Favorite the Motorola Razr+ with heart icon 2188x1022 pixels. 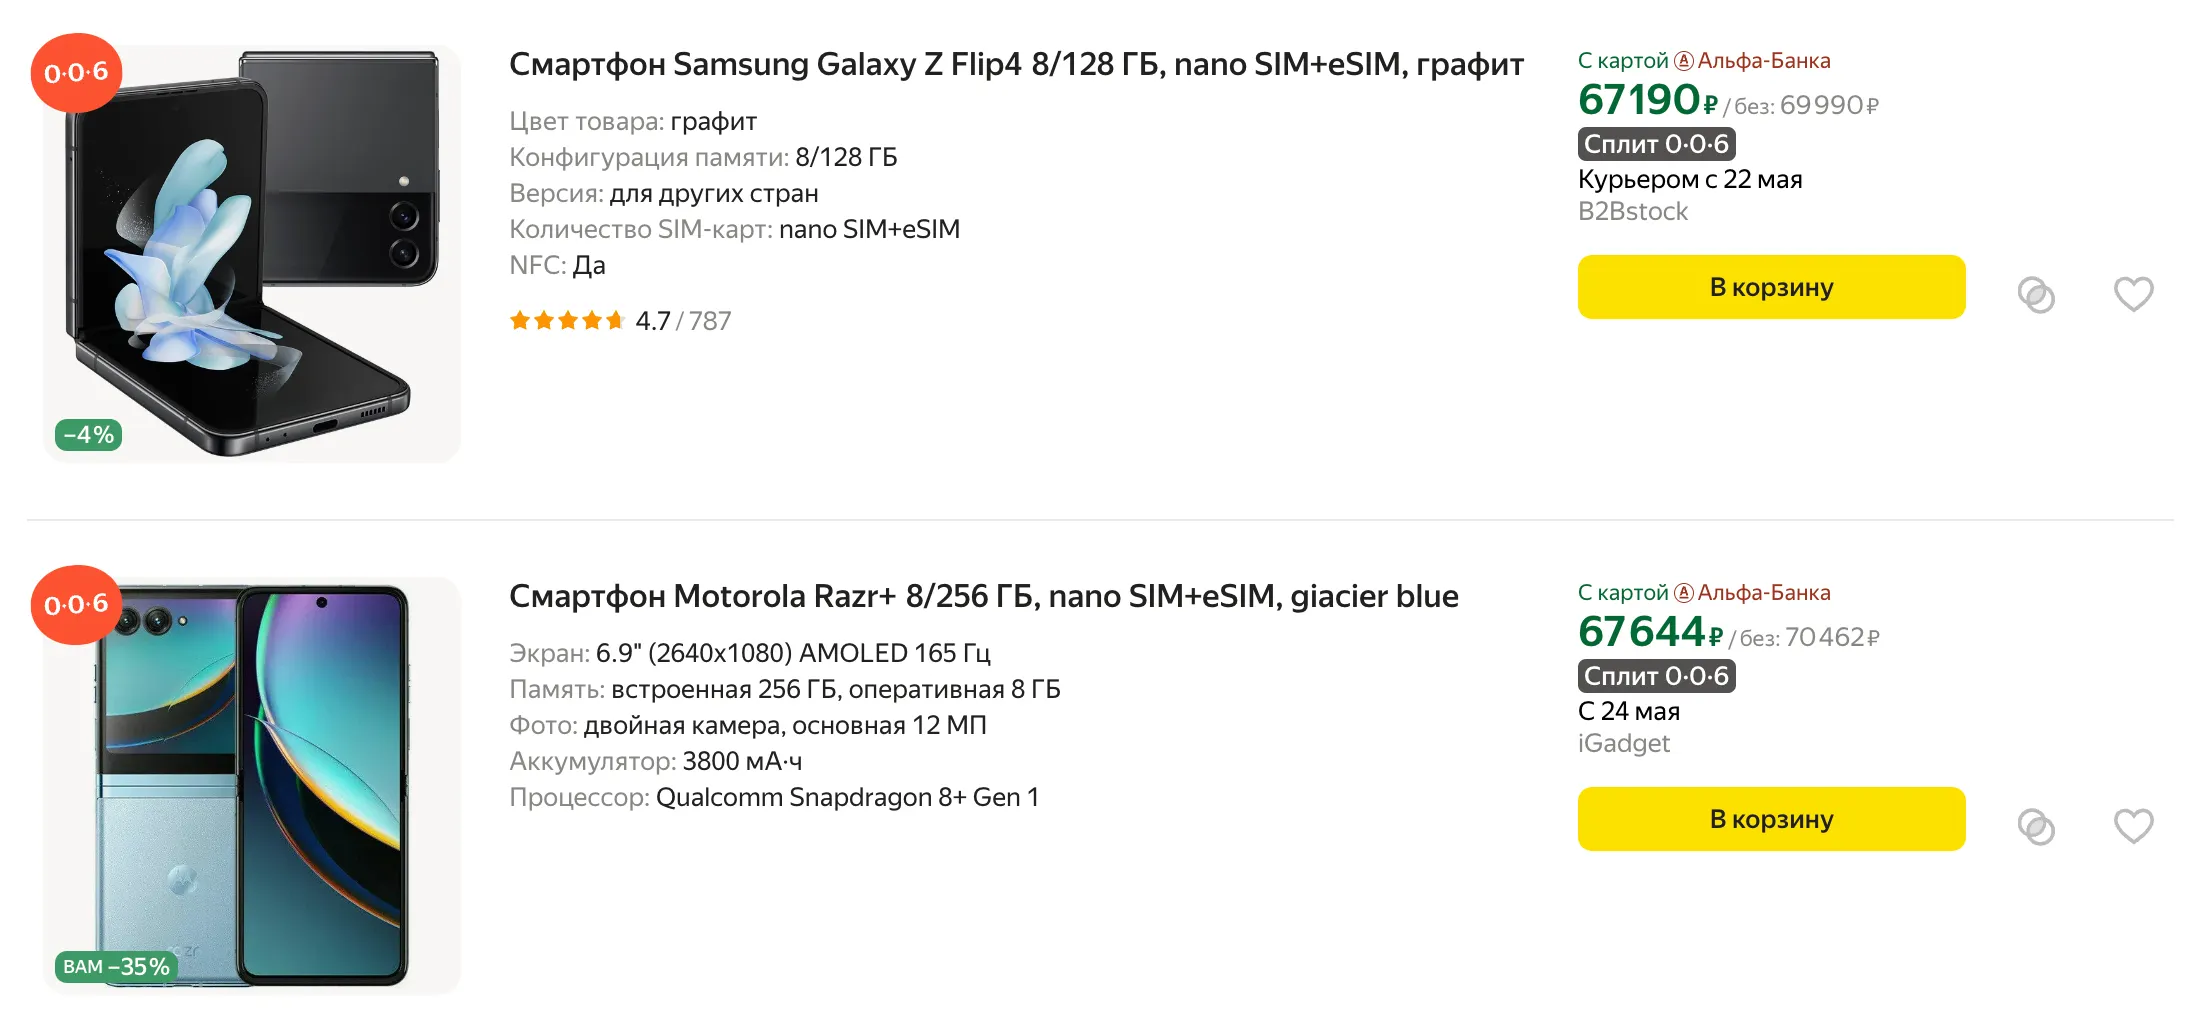click(2132, 826)
